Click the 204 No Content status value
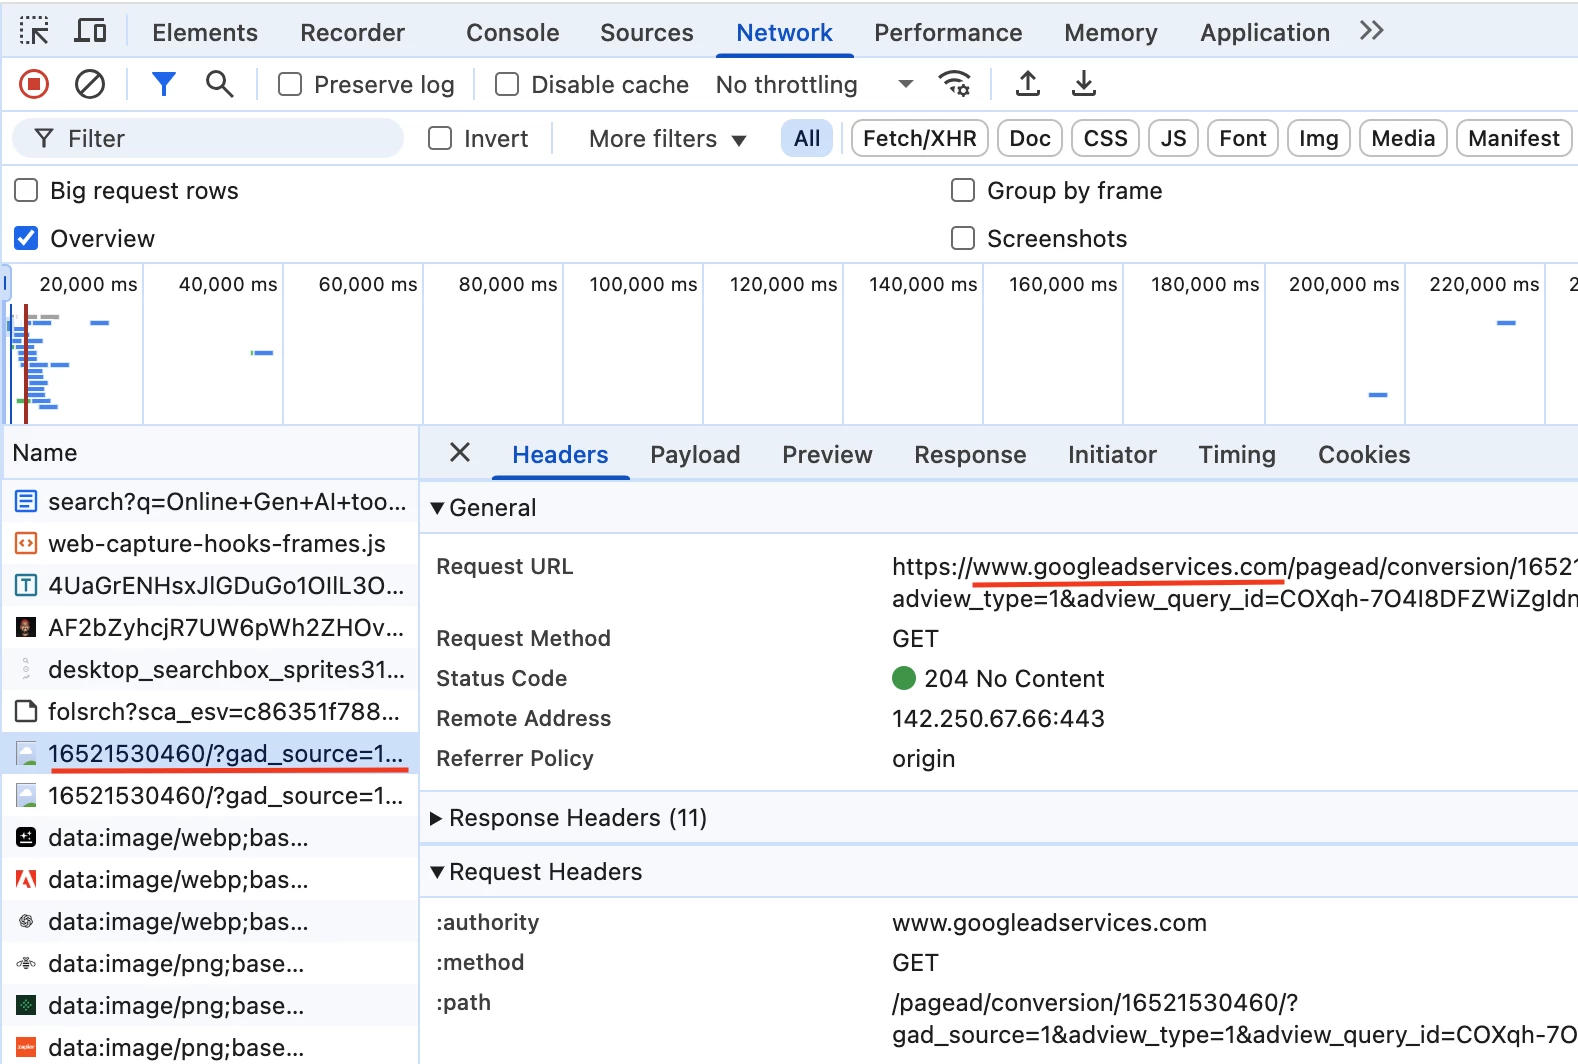The height and width of the screenshot is (1064, 1578). pos(1014,678)
